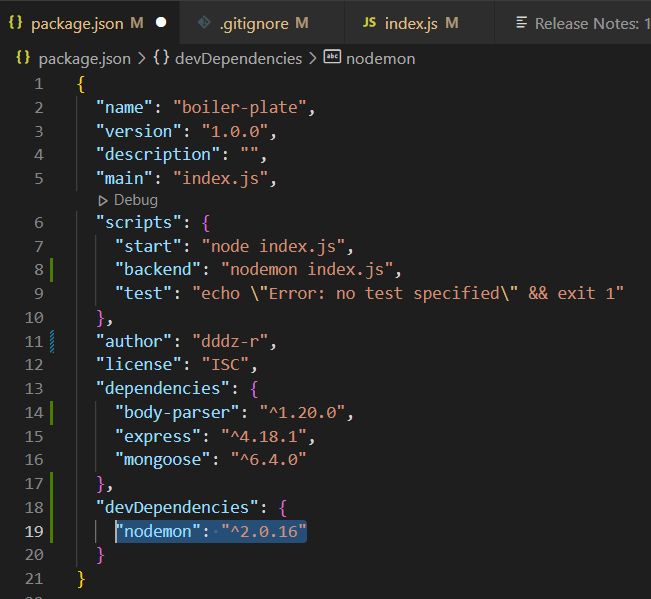Image resolution: width=651 pixels, height=599 pixels.
Task: Click the "test" key on line 9
Action: click(143, 293)
